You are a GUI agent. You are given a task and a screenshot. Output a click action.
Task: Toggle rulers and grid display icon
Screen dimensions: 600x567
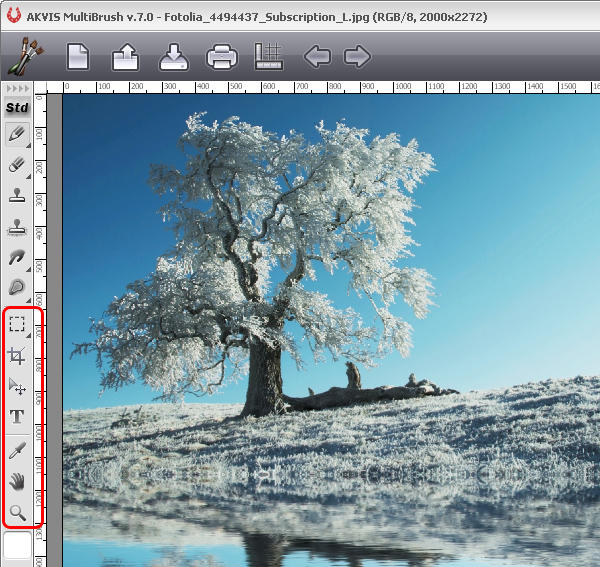click(269, 56)
